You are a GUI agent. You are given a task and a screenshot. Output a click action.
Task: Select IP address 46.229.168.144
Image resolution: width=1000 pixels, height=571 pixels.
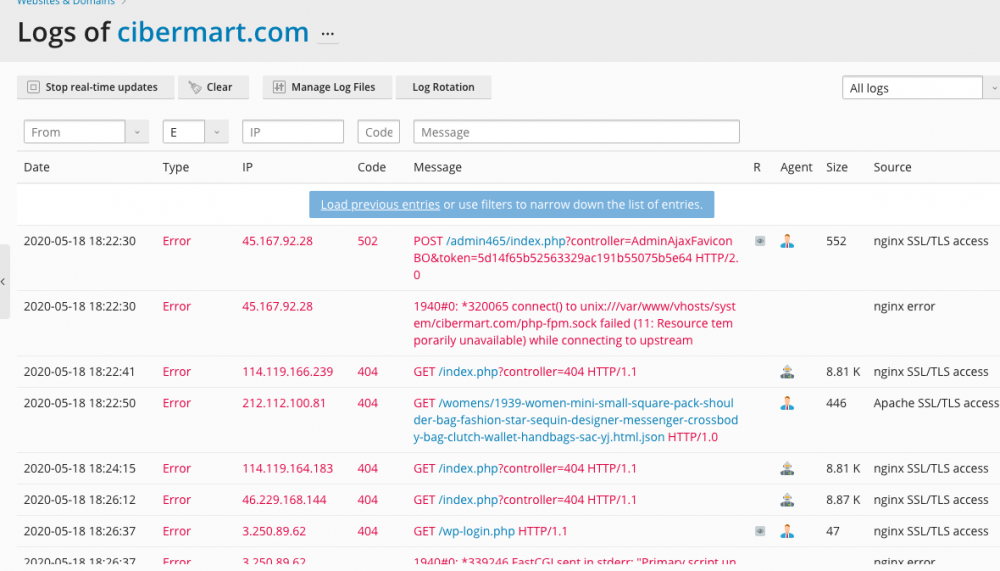pyautogui.click(x=284, y=500)
